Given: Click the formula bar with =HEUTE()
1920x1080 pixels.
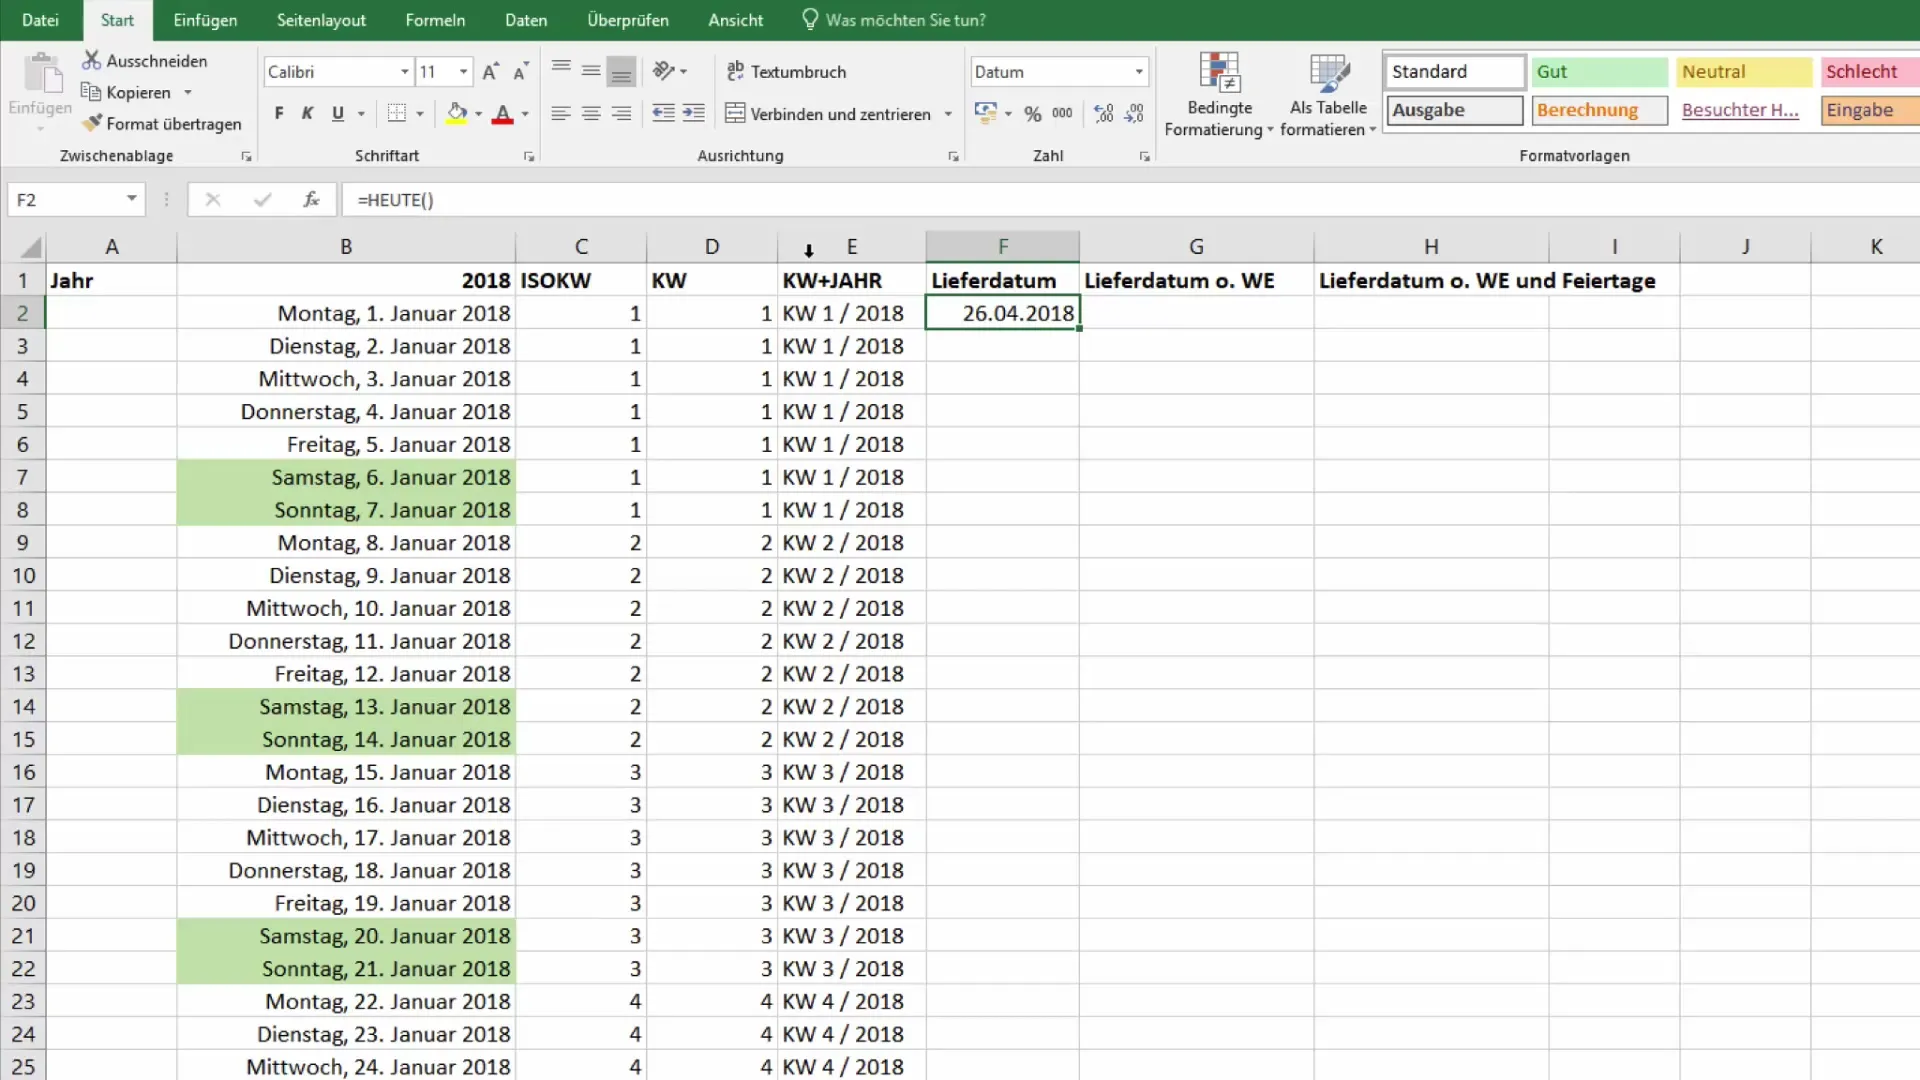Looking at the screenshot, I should [x=1130, y=199].
